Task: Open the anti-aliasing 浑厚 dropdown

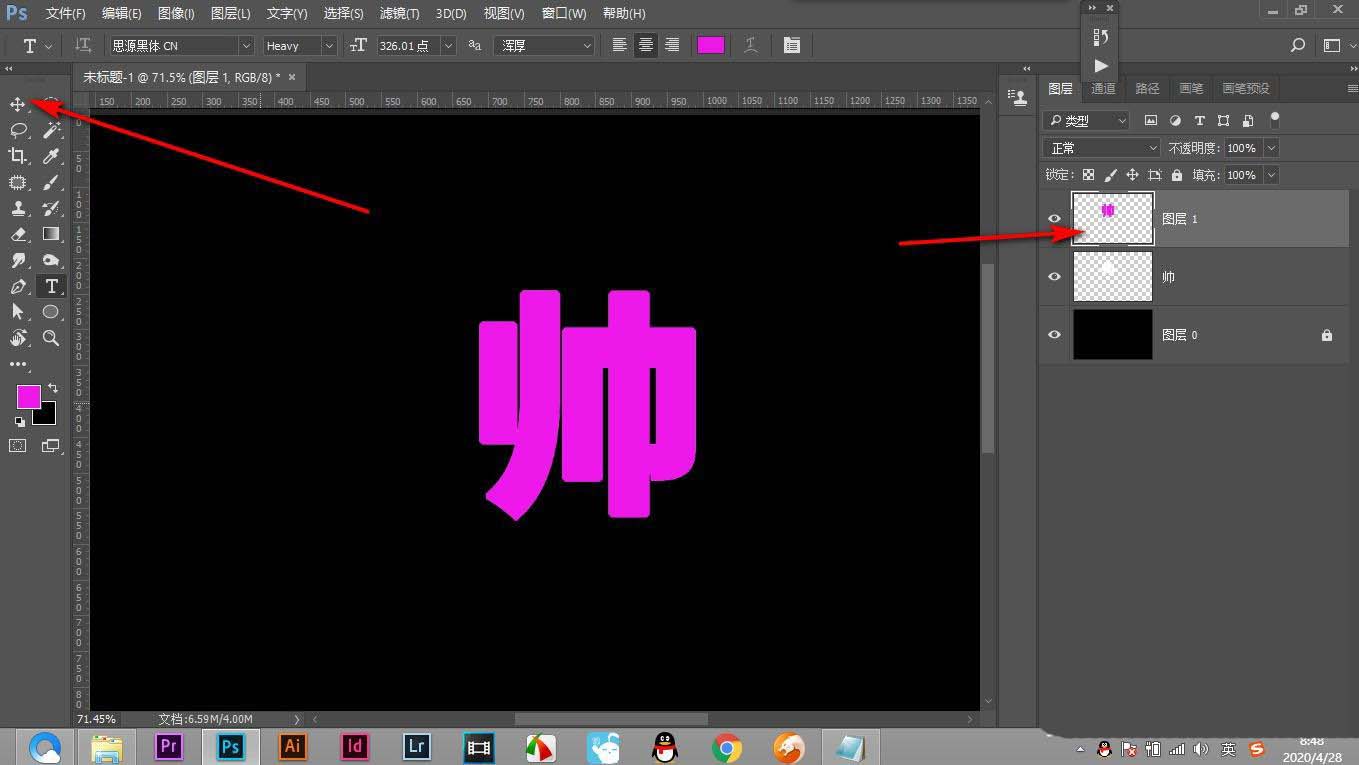Action: pos(546,46)
